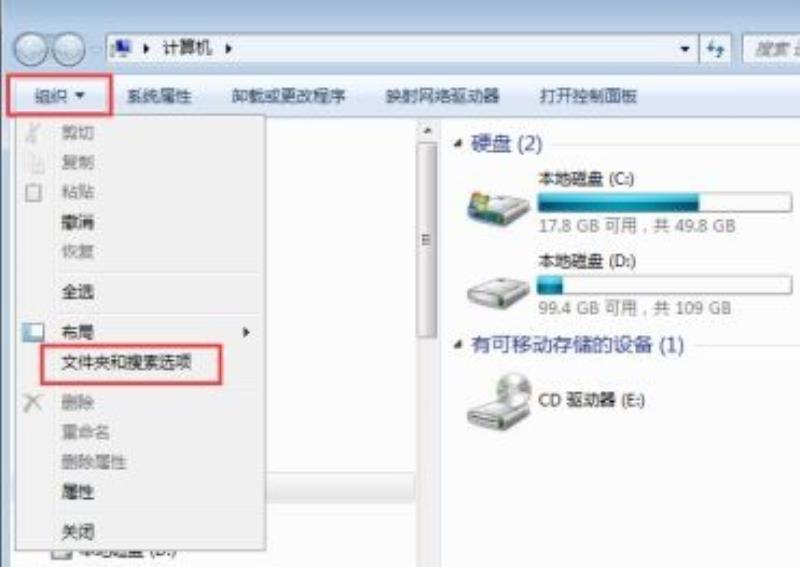Screen dimensions: 800x567
Task: Select the local disk D: drive icon
Action: pyautogui.click(x=498, y=292)
